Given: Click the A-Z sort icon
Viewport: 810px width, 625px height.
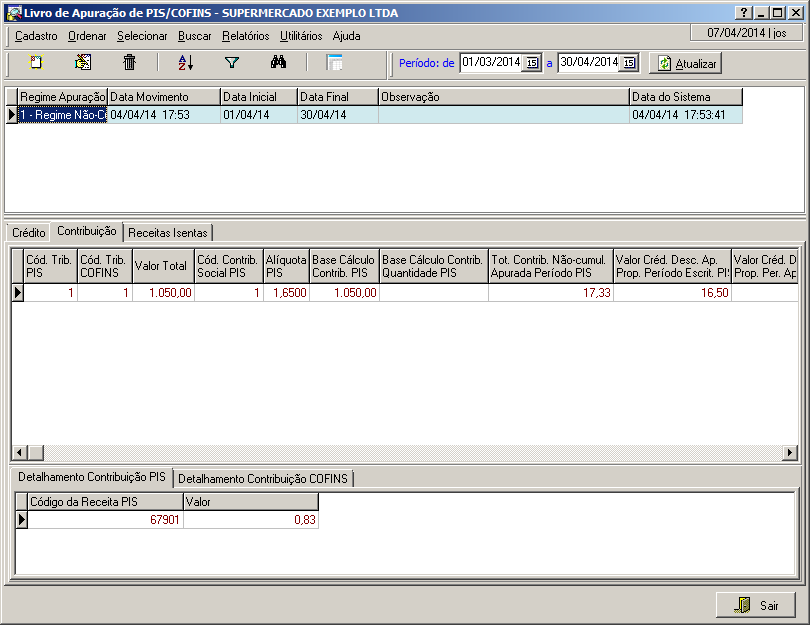Looking at the screenshot, I should [x=185, y=63].
